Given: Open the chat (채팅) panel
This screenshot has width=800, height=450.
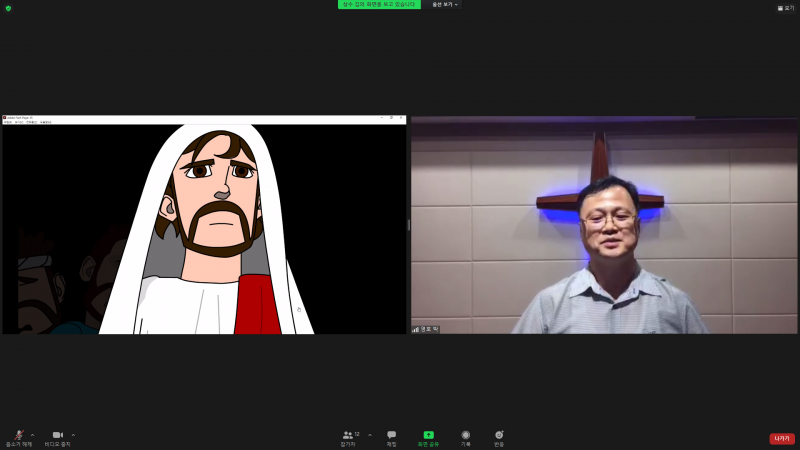Looking at the screenshot, I should [391, 439].
